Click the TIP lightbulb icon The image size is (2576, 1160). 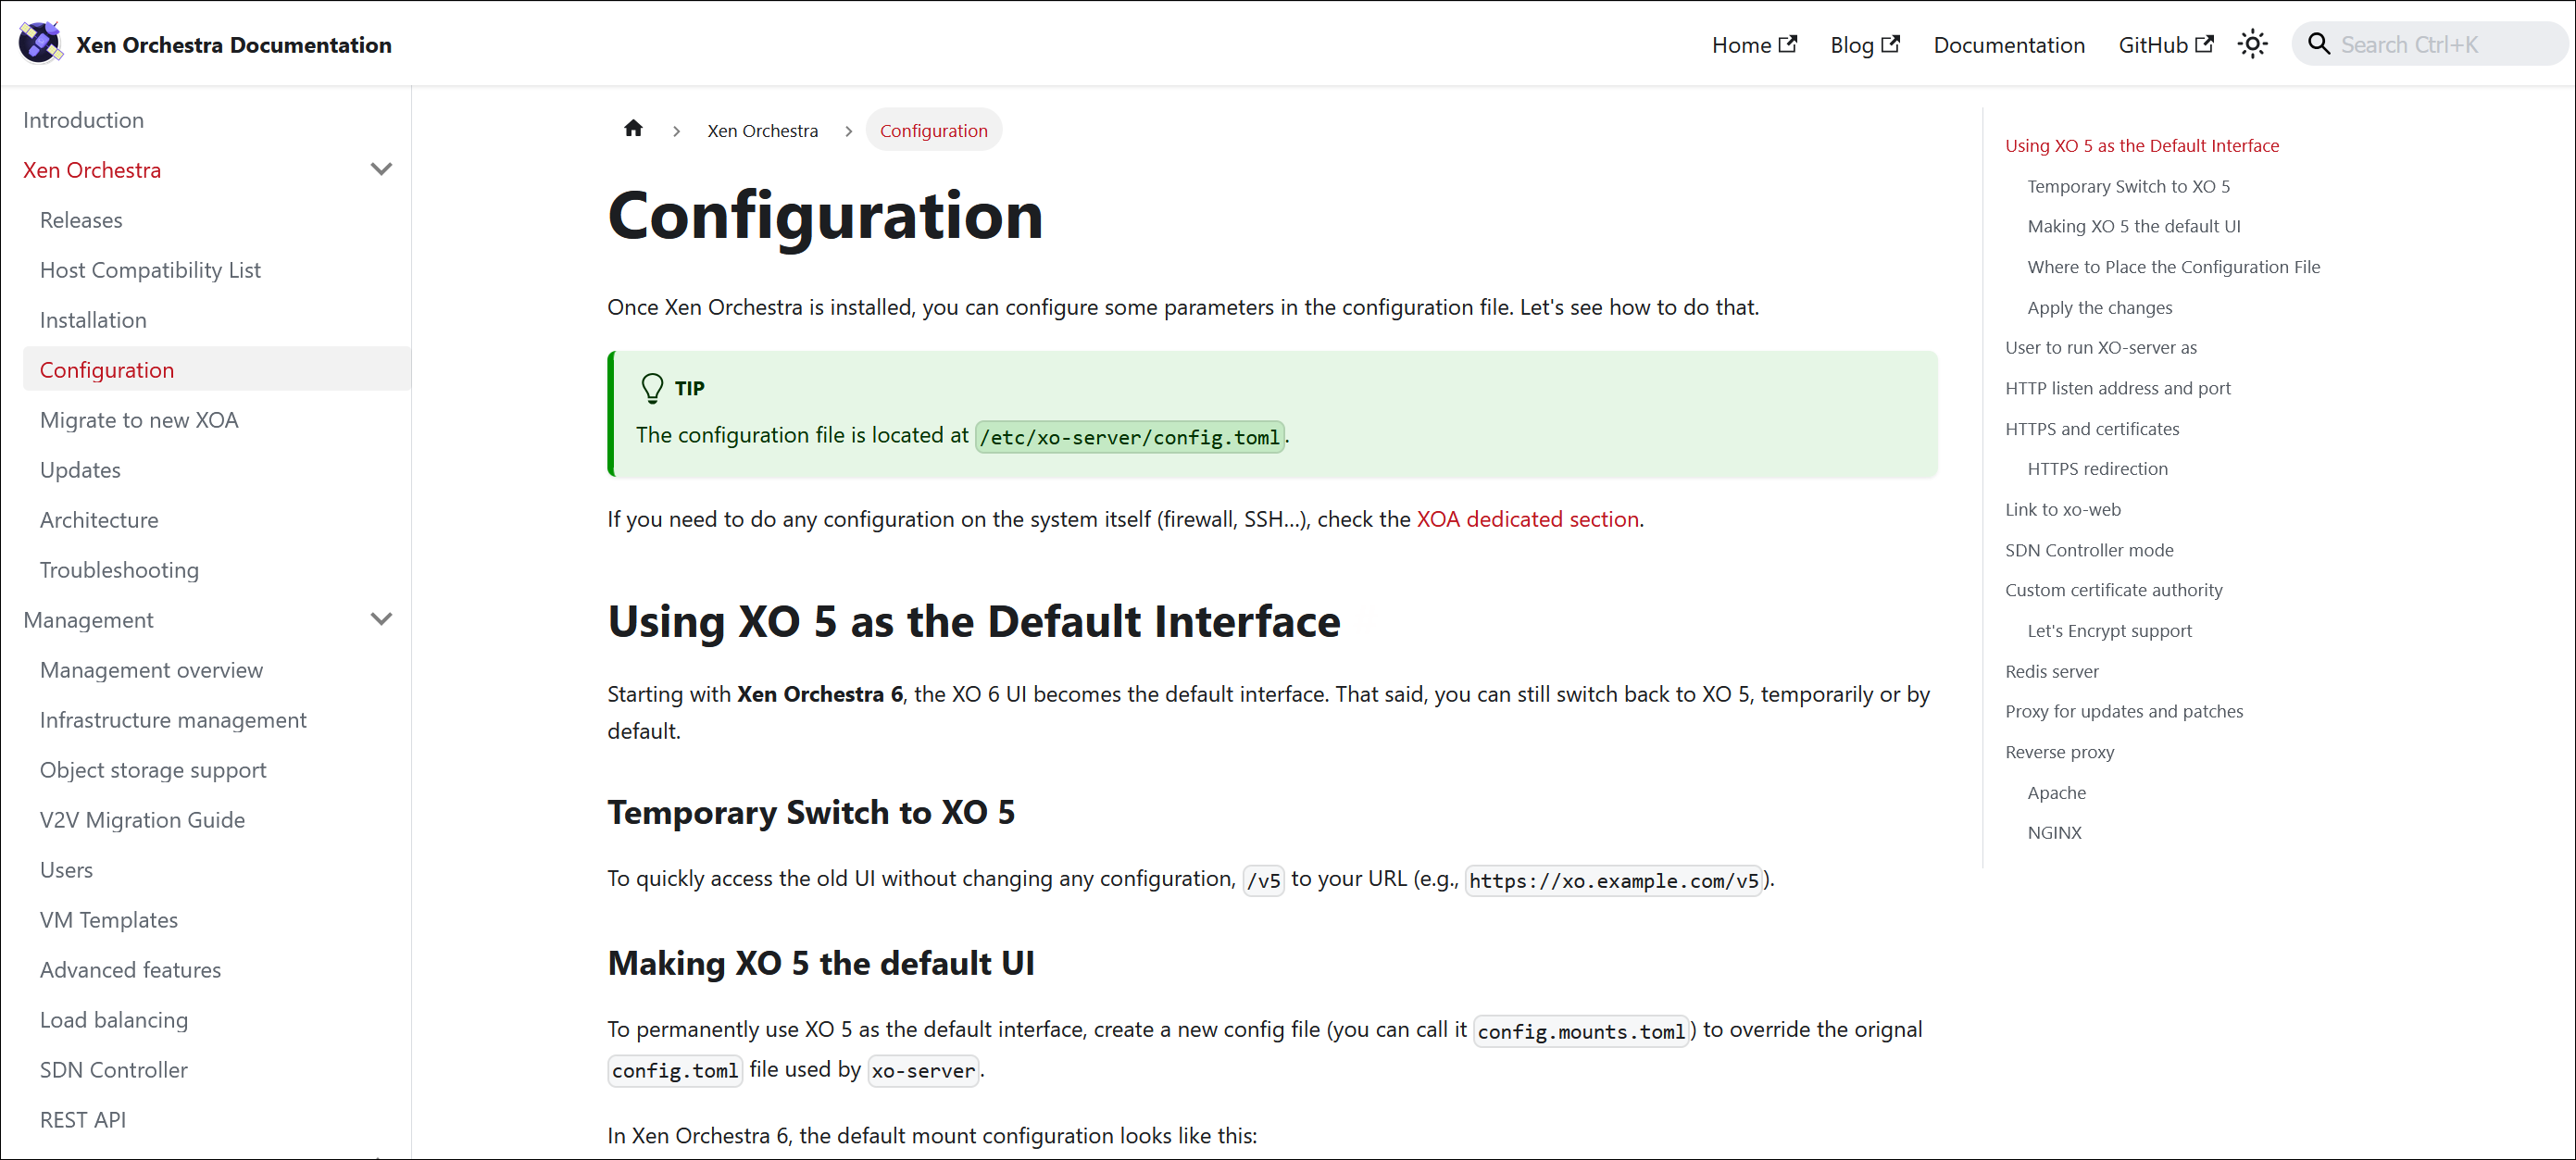[652, 388]
